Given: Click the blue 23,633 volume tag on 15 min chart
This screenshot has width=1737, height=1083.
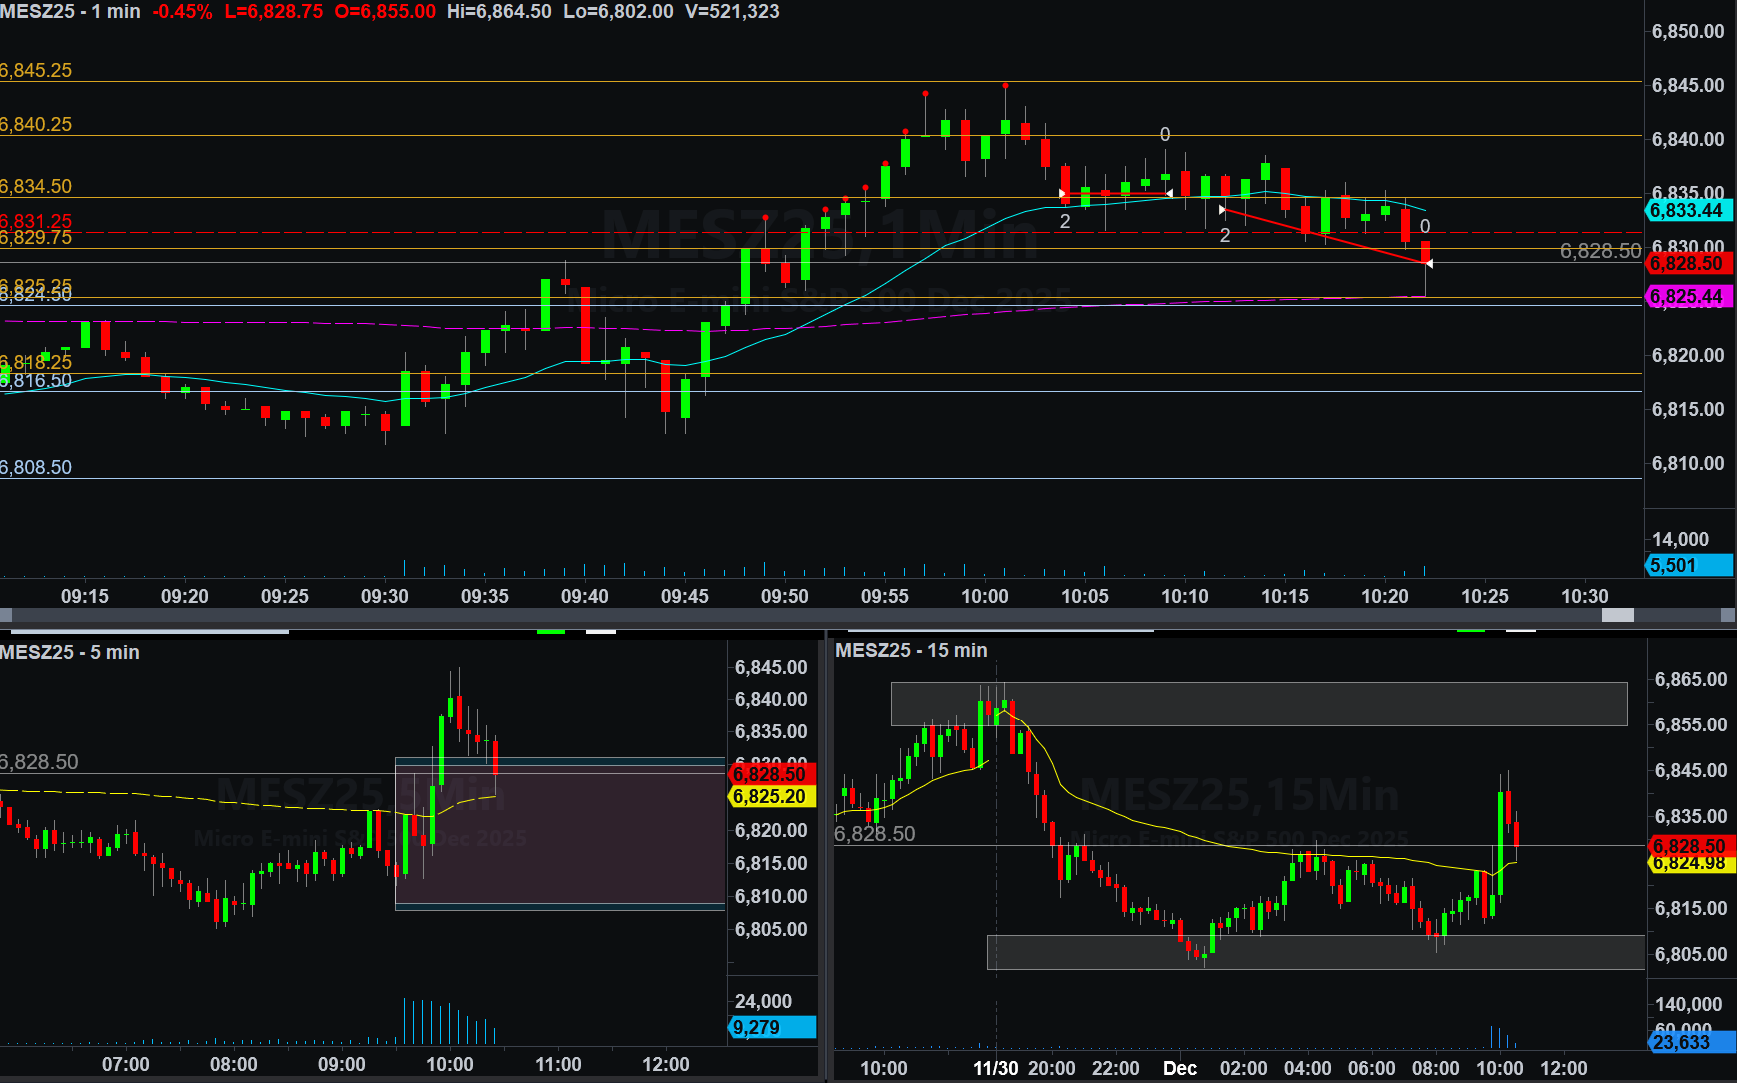Looking at the screenshot, I should 1689,1042.
